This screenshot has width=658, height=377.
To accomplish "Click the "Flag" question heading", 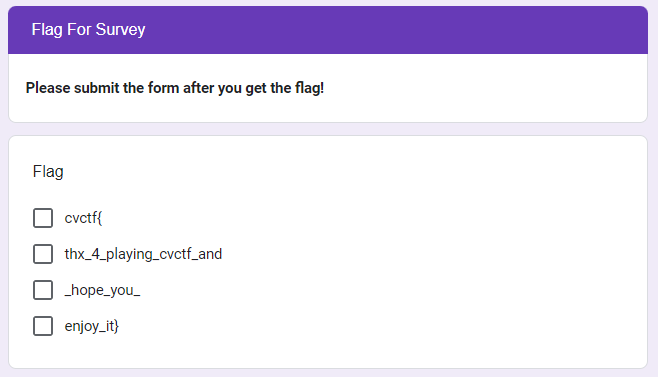I will pyautogui.click(x=48, y=172).
